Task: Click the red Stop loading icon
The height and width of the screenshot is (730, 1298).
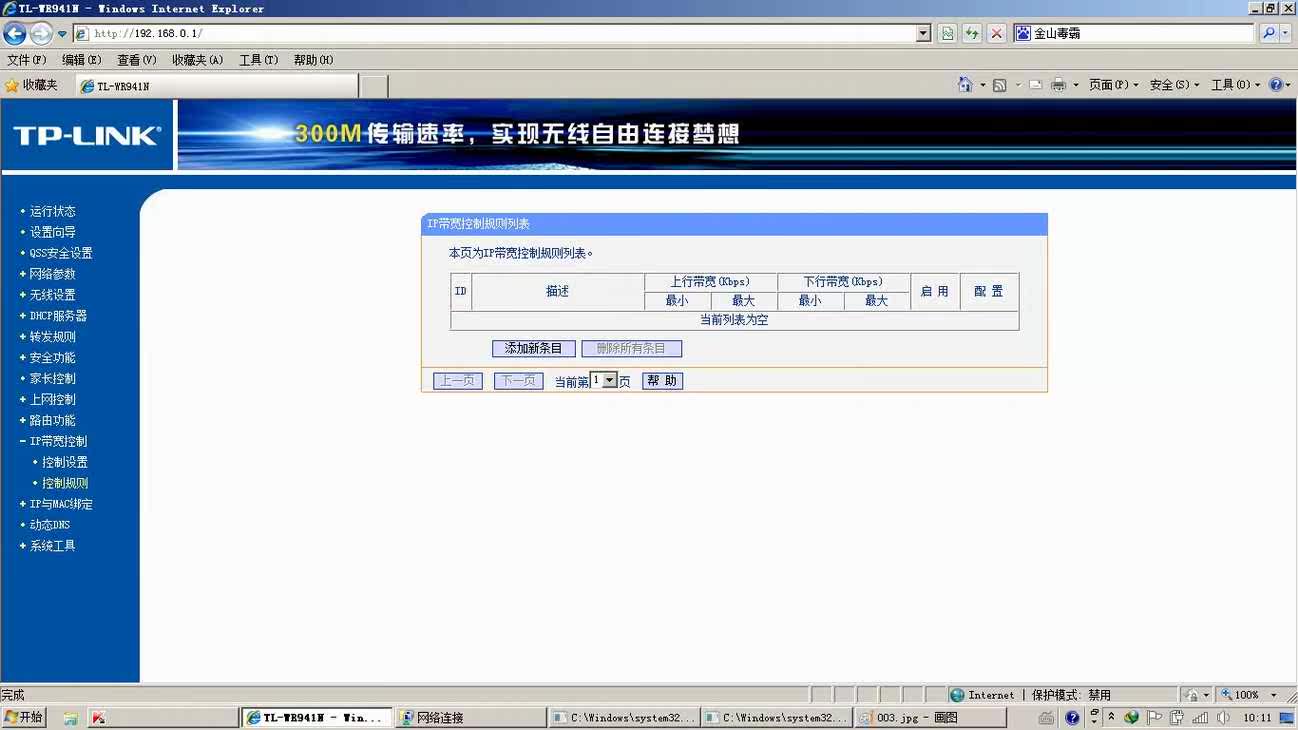Action: (997, 34)
